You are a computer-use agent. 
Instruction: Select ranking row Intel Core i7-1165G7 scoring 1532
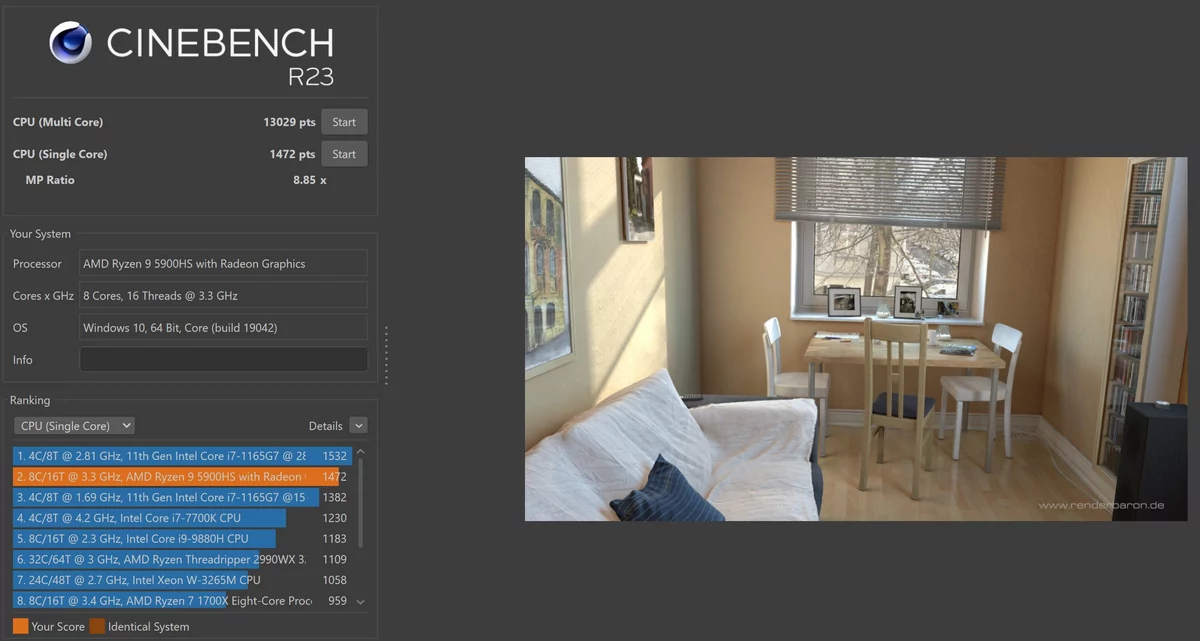182,456
